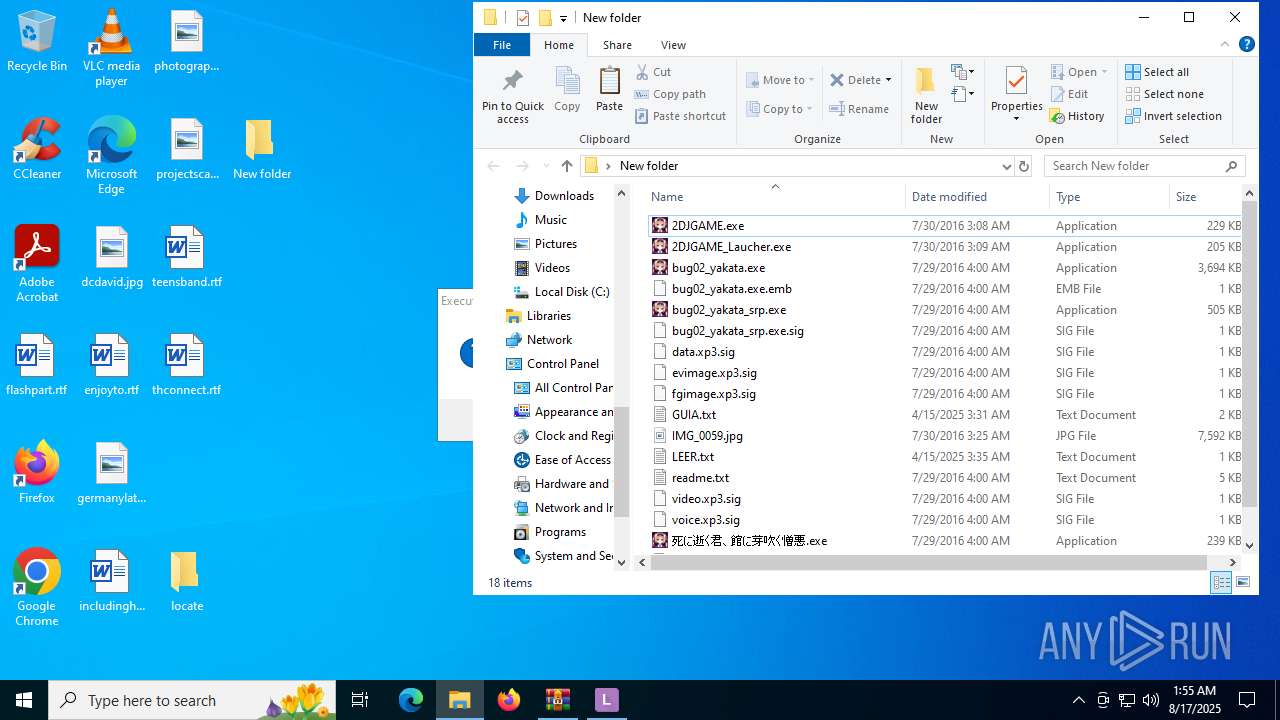This screenshot has height=720, width=1280.
Task: Collapse the ribbon with the chevron
Action: click(x=1225, y=45)
